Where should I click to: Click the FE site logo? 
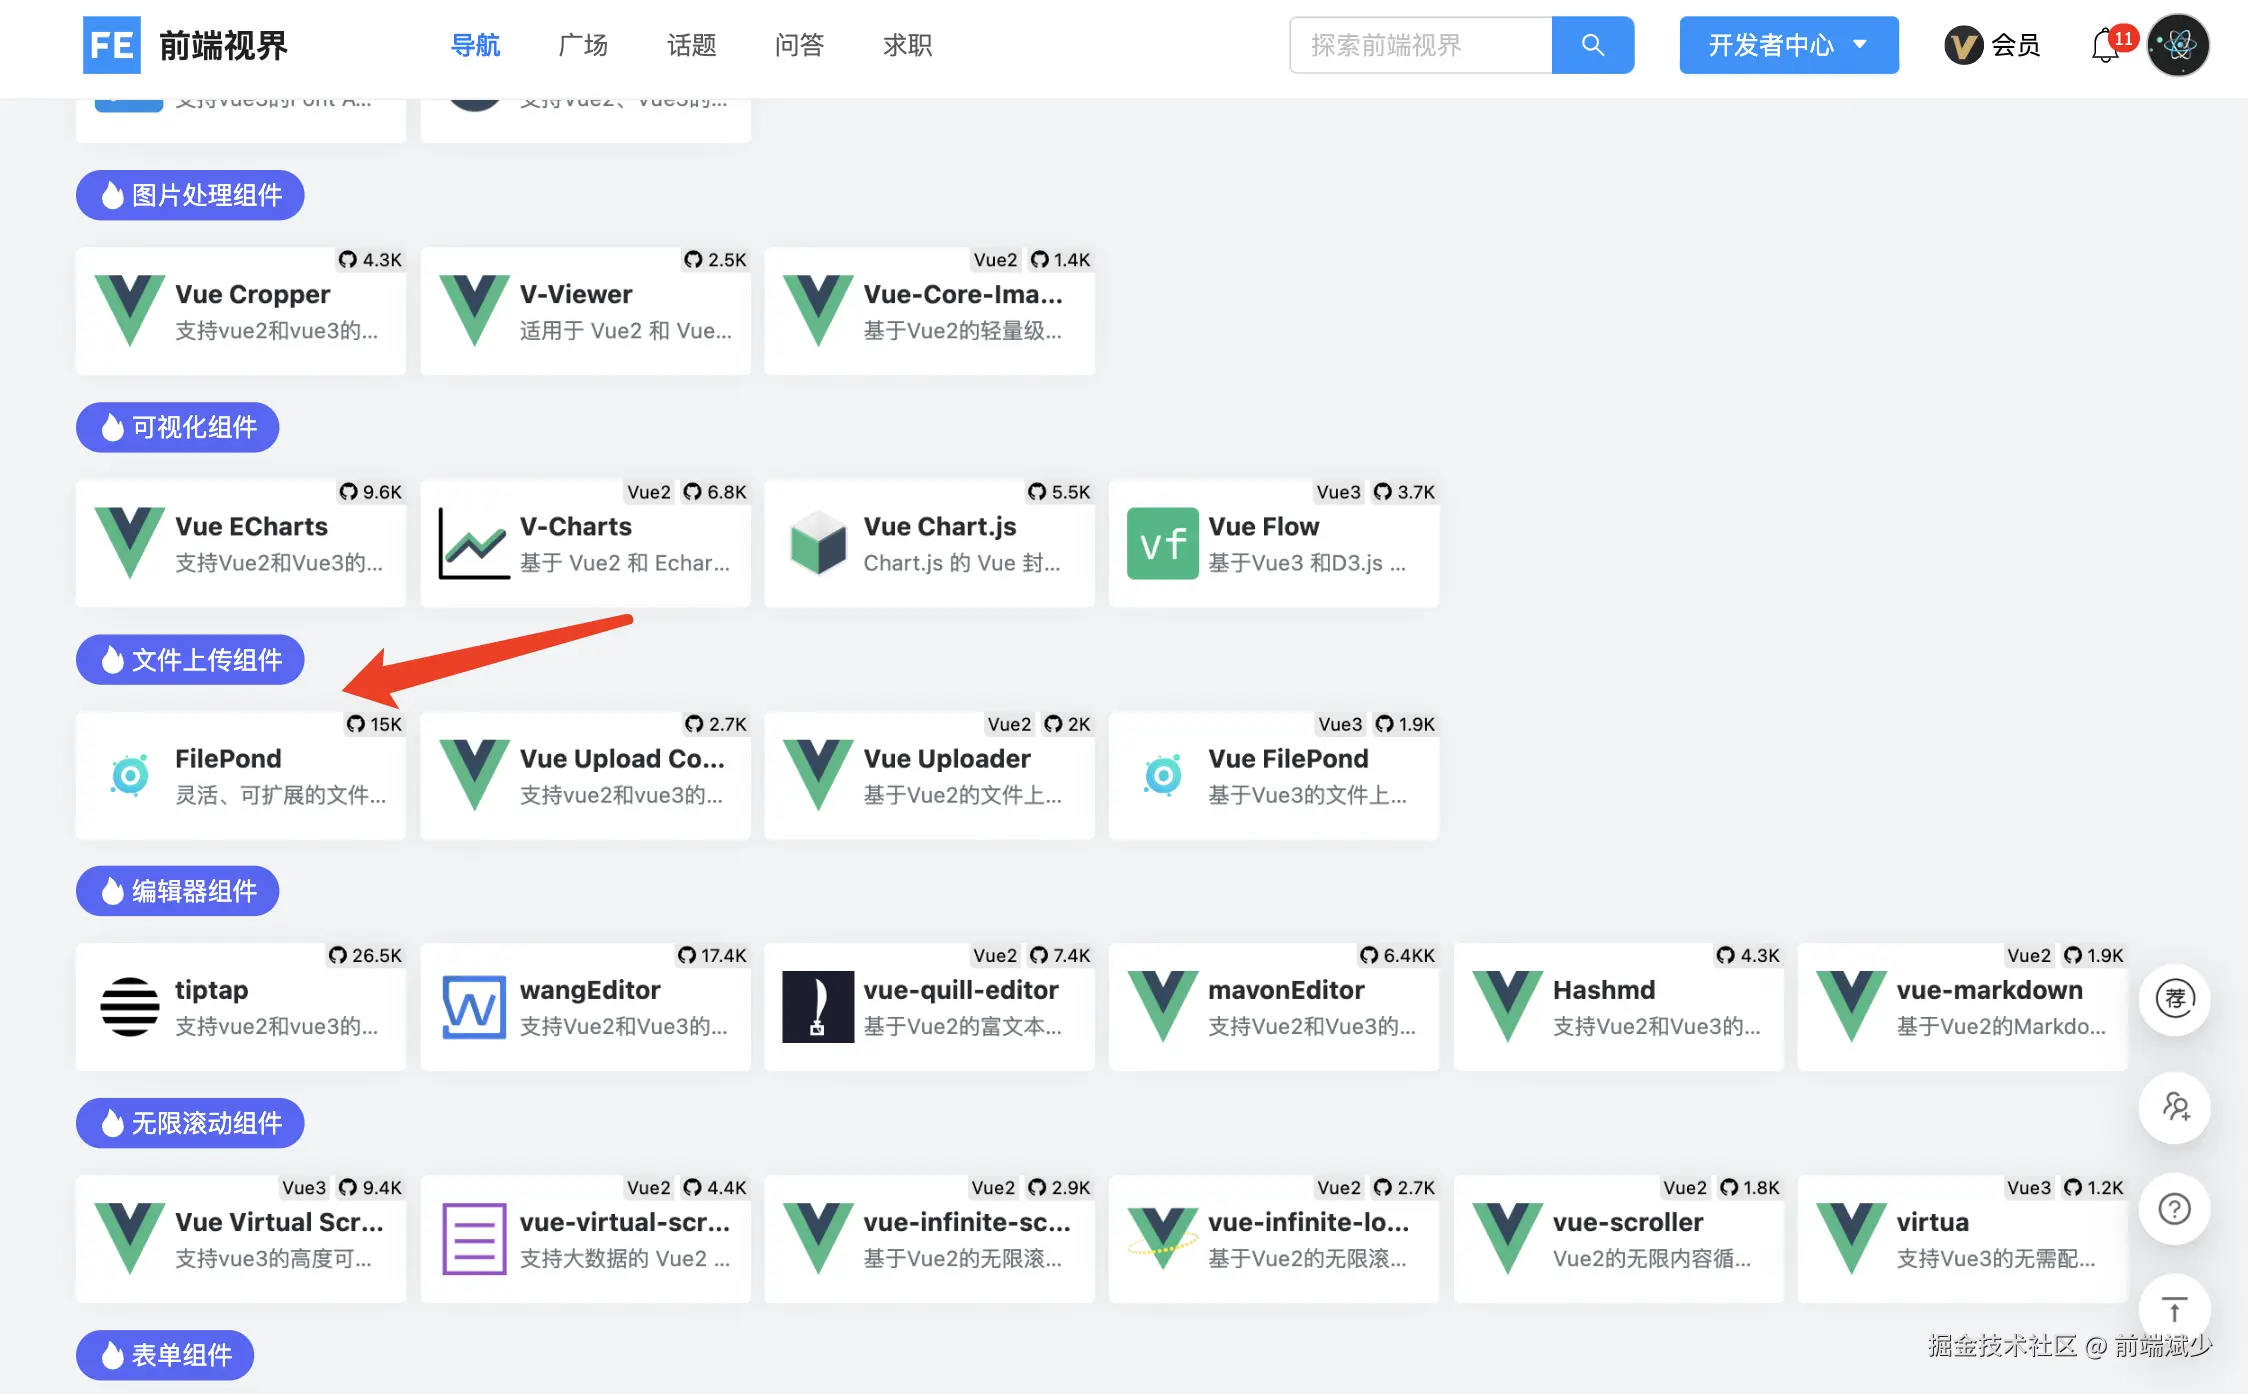[112, 45]
